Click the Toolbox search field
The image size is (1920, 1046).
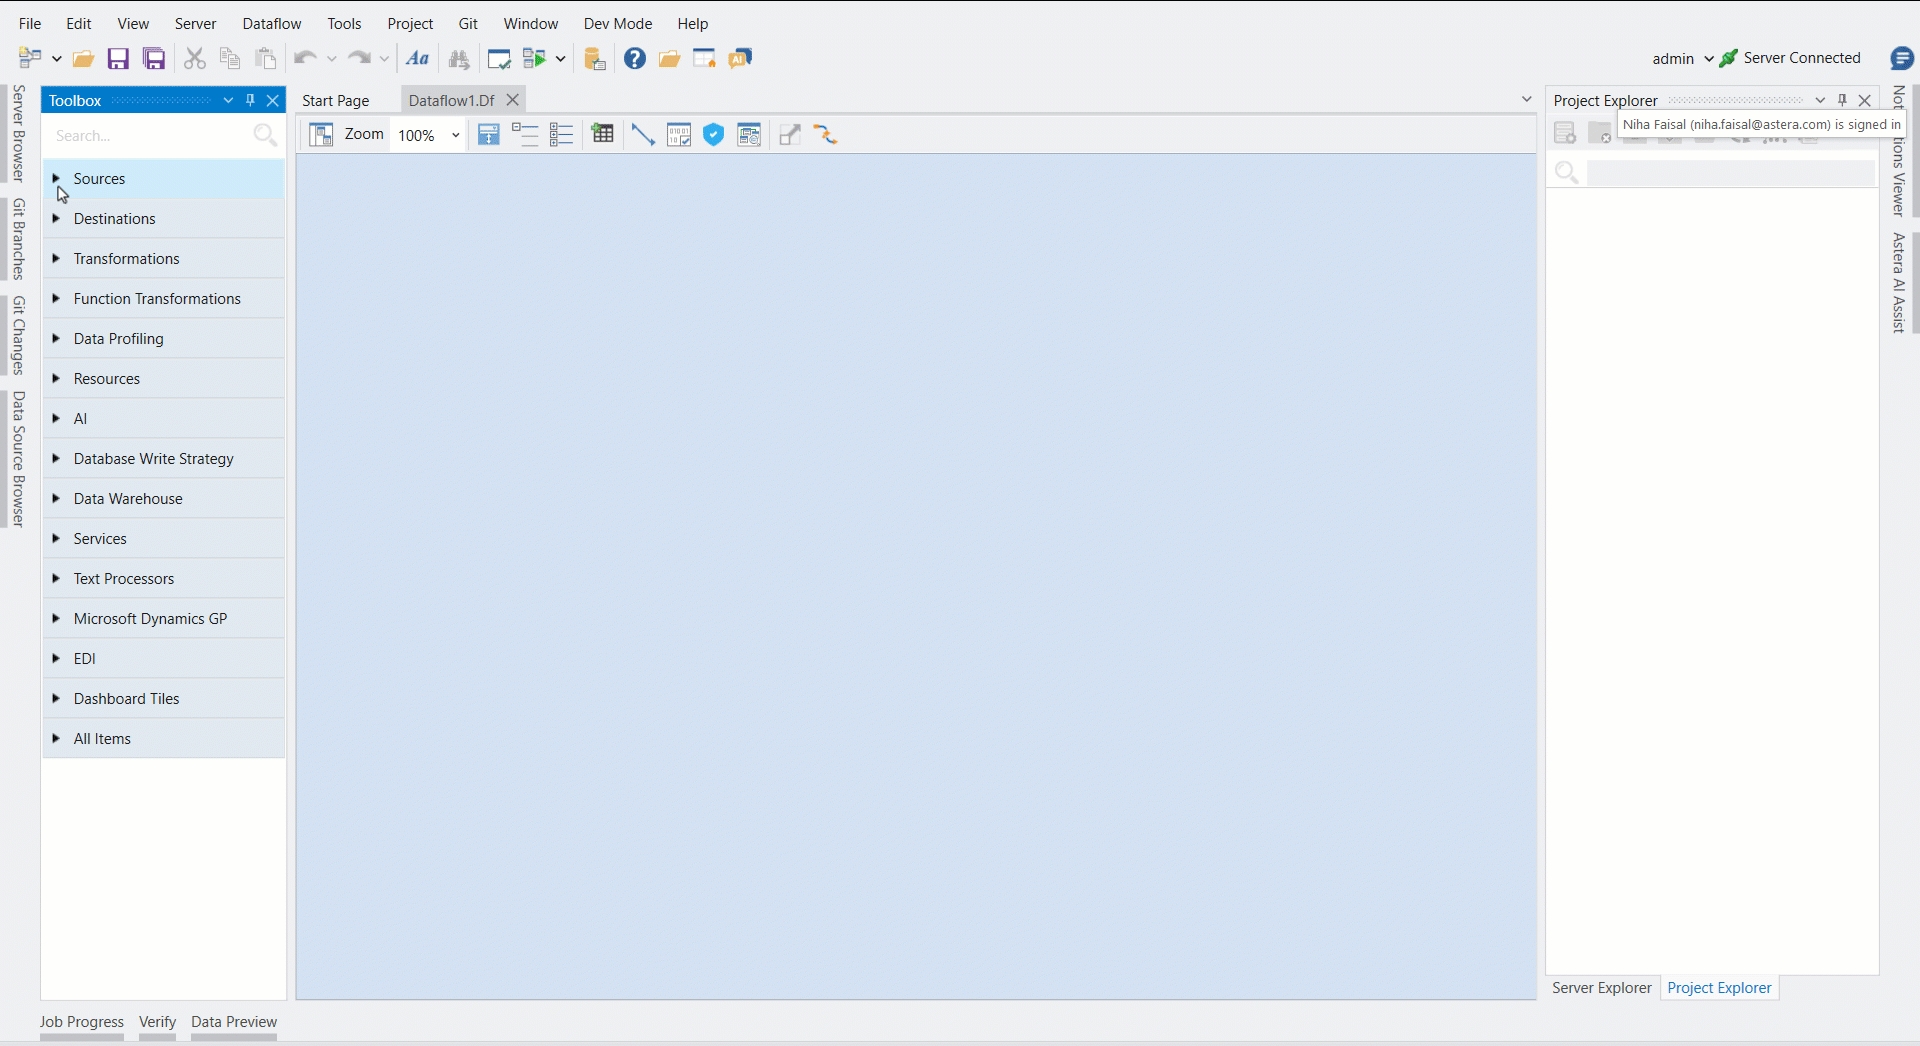pos(150,136)
